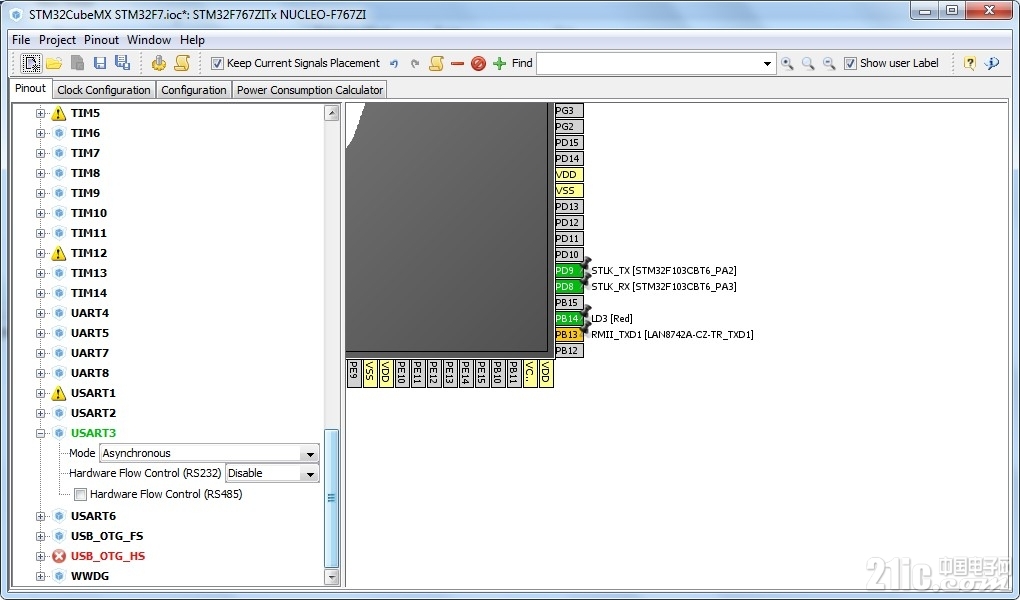This screenshot has width=1020, height=600.
Task: Open the Window menu
Action: tap(149, 40)
